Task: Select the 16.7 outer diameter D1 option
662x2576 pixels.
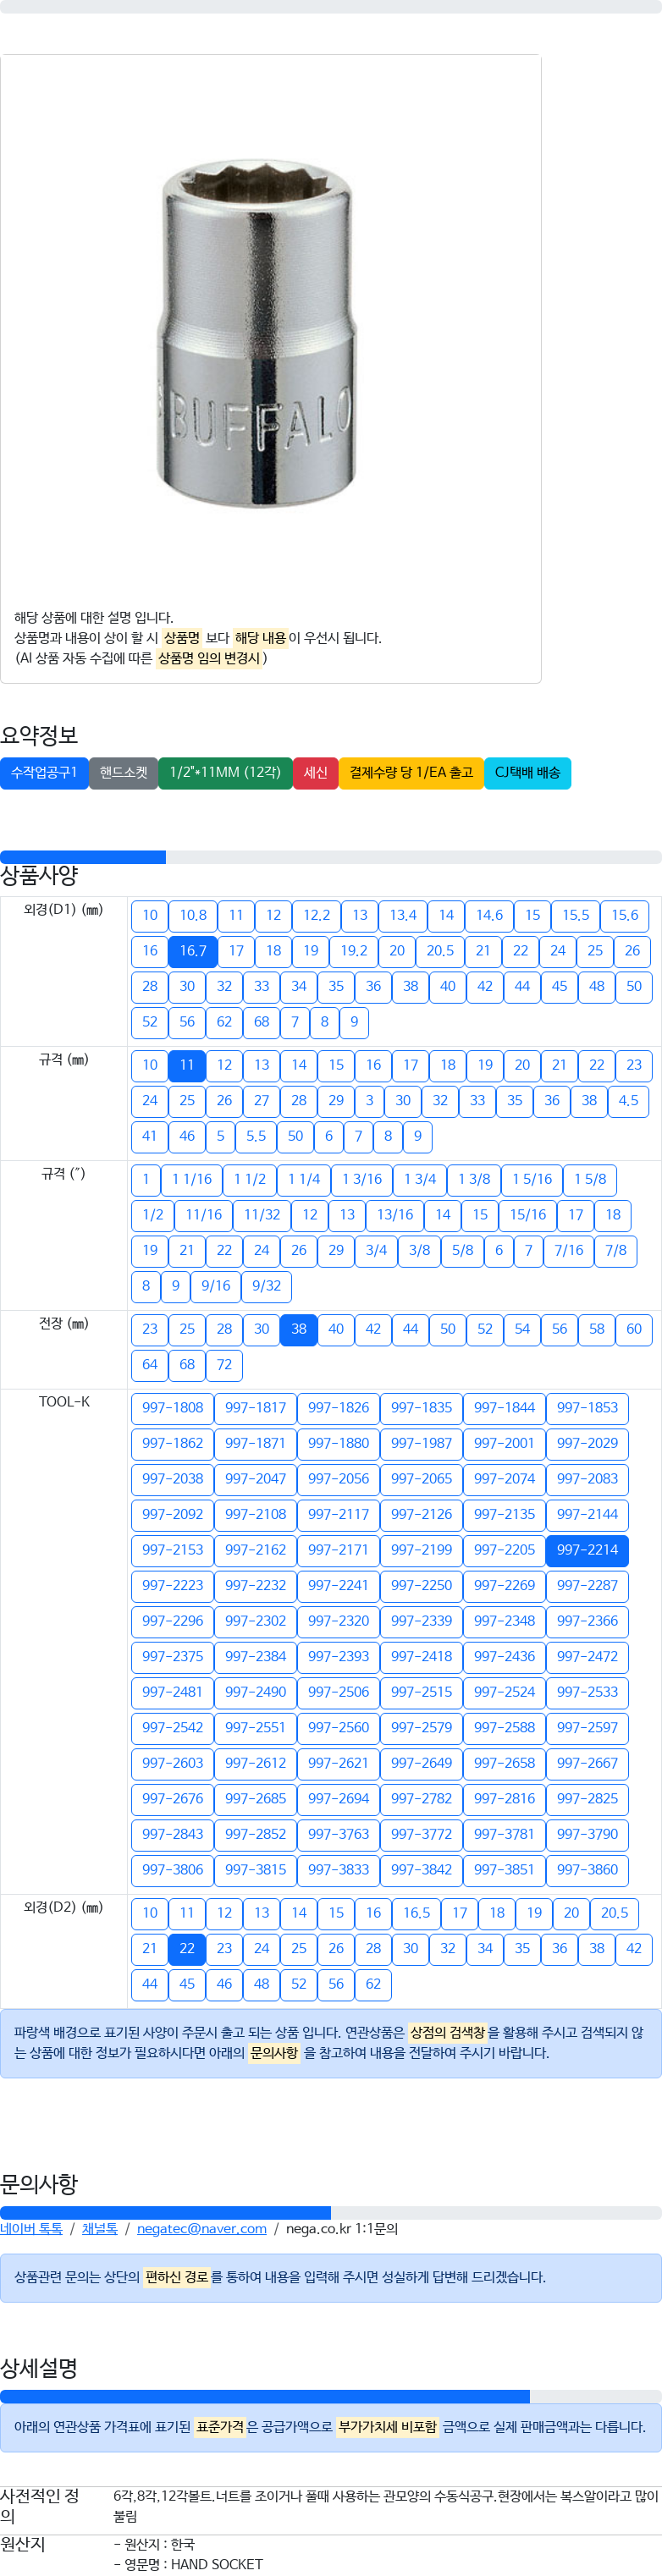Action: (193, 951)
